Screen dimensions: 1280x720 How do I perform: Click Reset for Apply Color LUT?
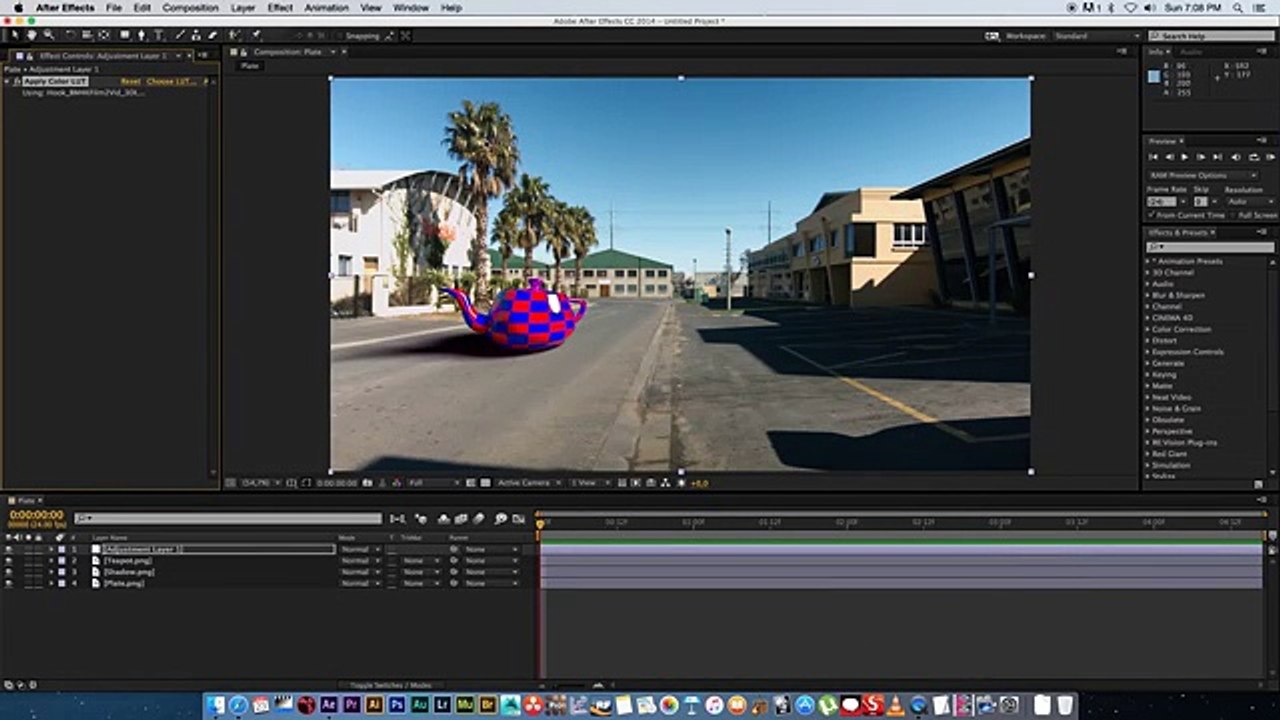click(130, 81)
